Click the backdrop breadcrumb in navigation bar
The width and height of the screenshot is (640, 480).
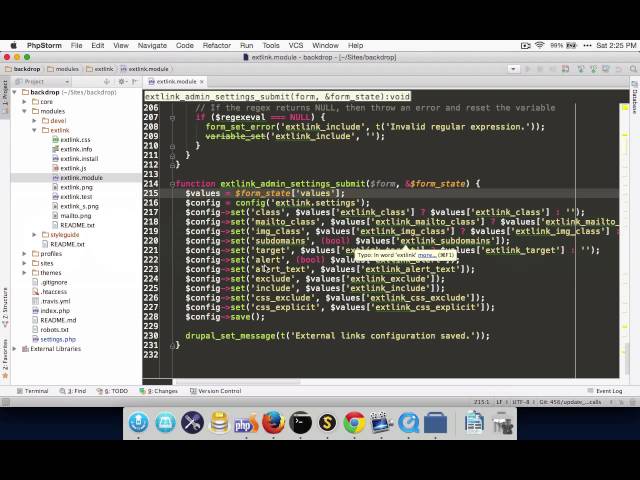point(23,69)
